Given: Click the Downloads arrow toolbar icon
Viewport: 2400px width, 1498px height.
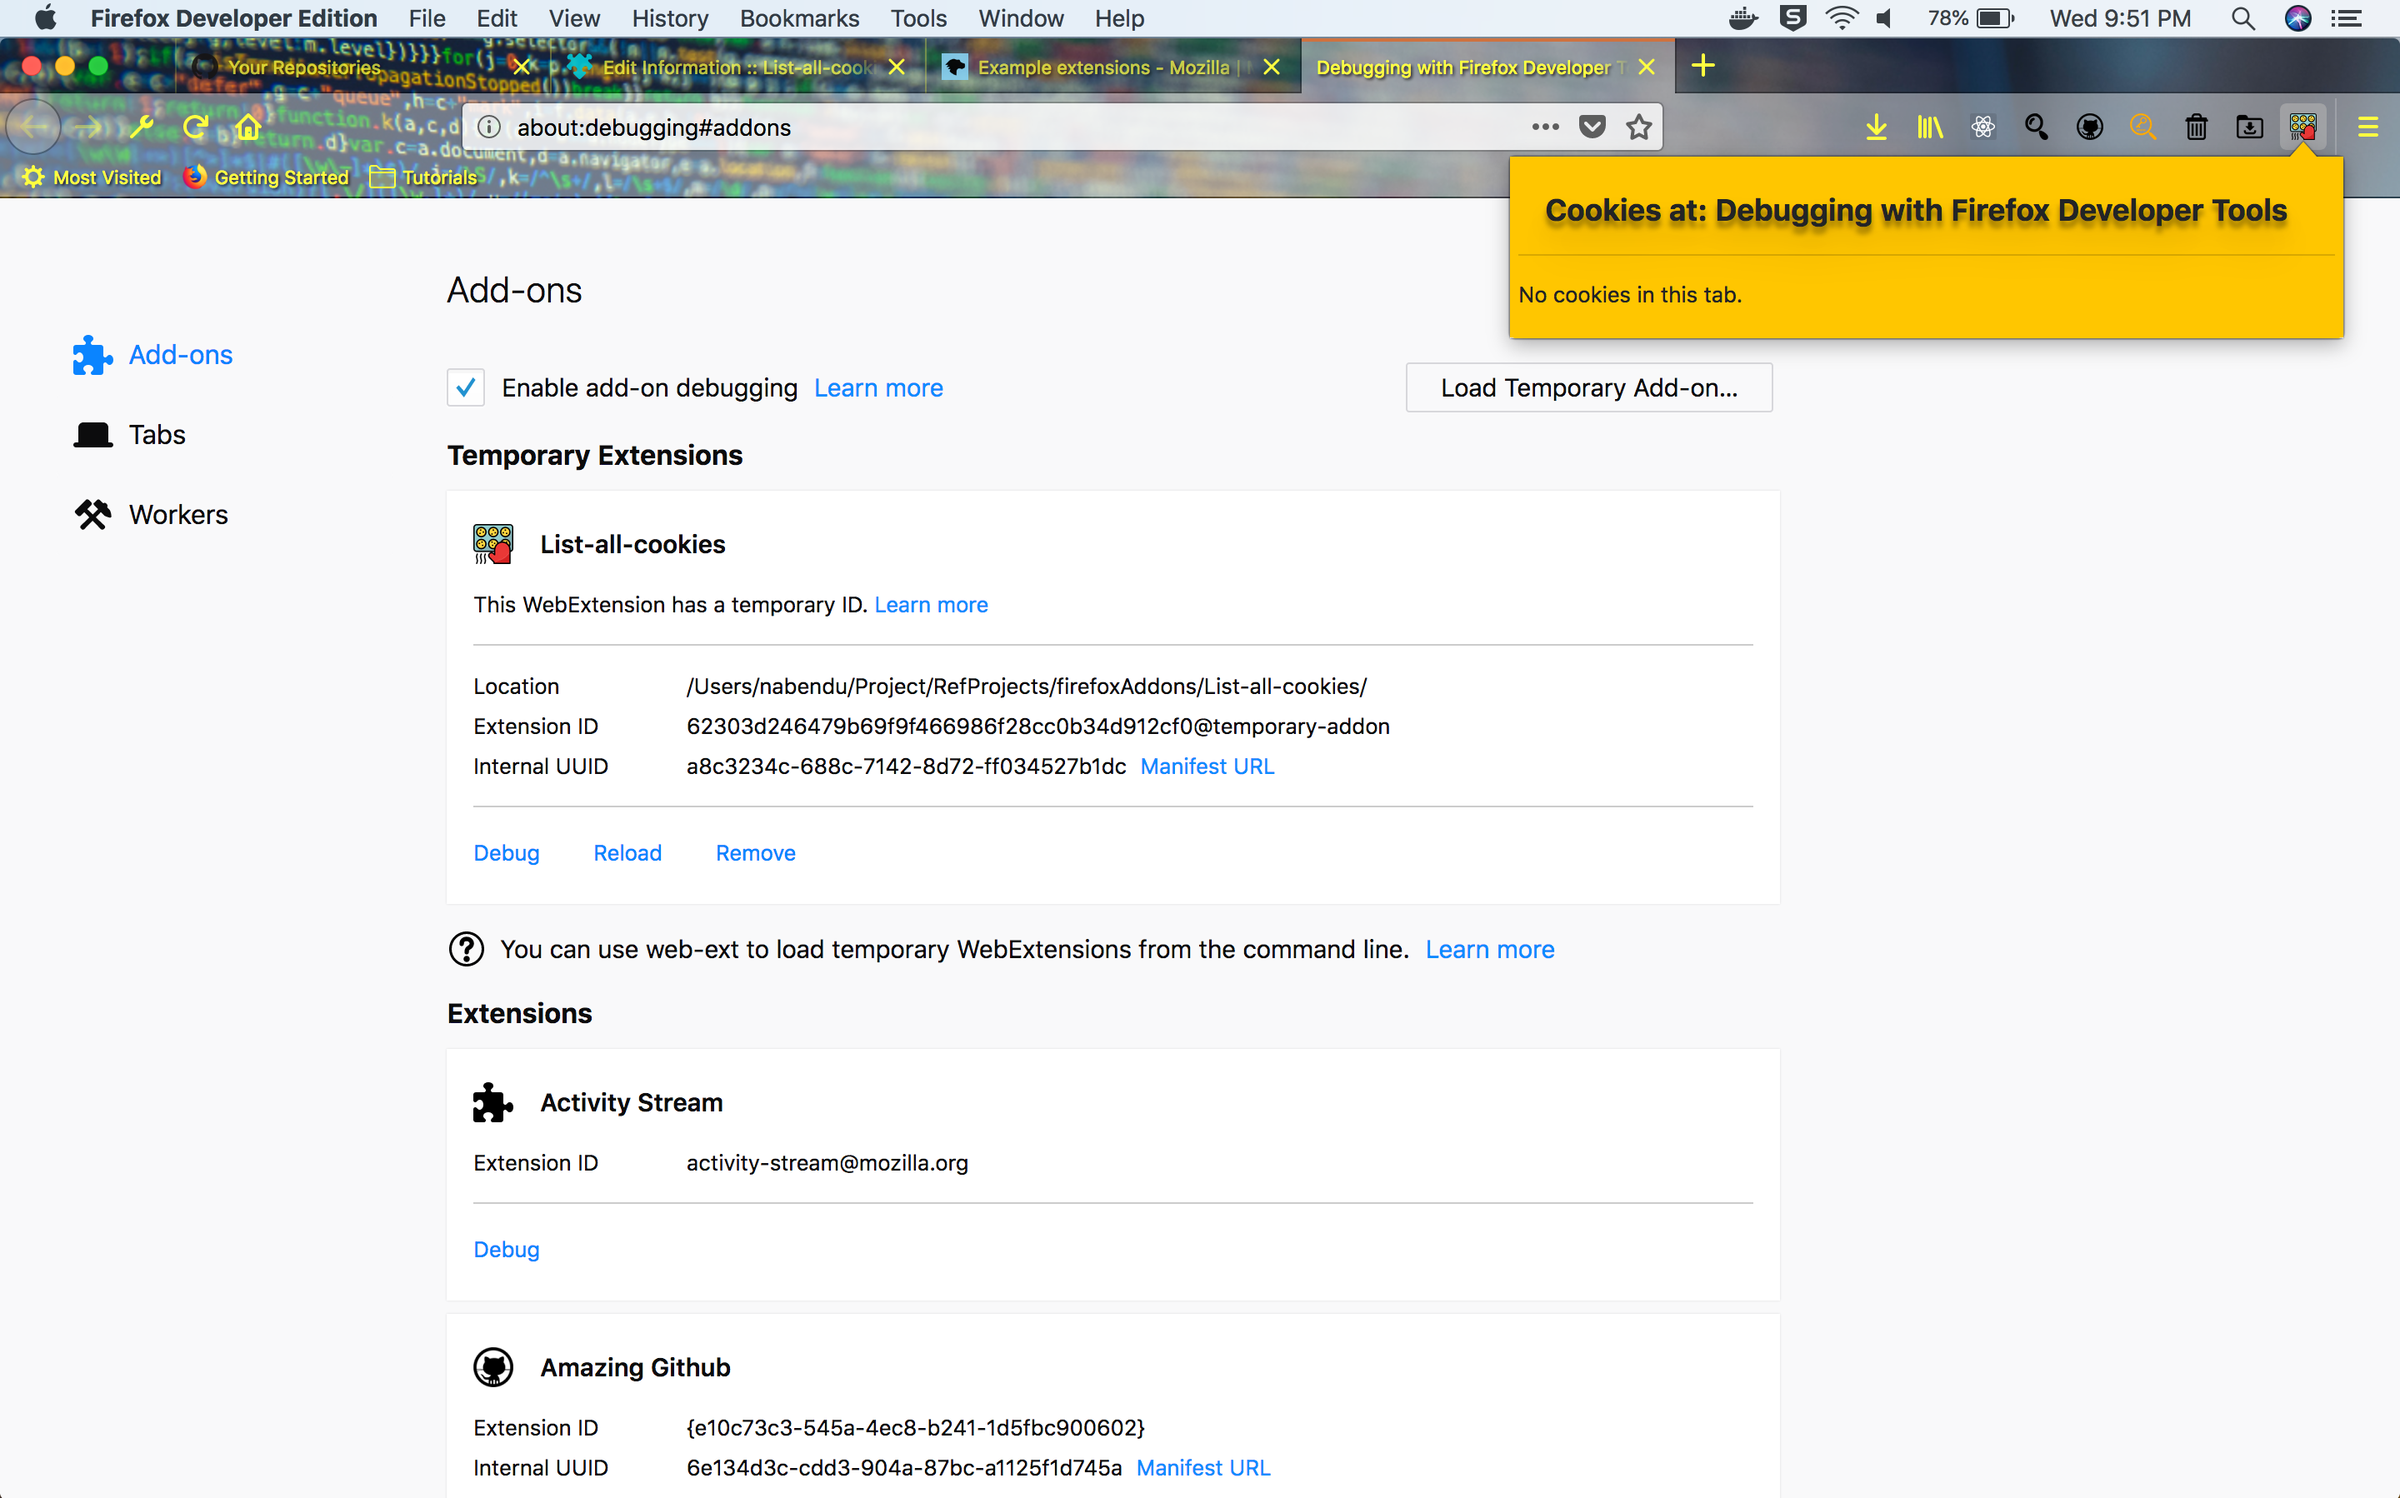Looking at the screenshot, I should [1876, 127].
